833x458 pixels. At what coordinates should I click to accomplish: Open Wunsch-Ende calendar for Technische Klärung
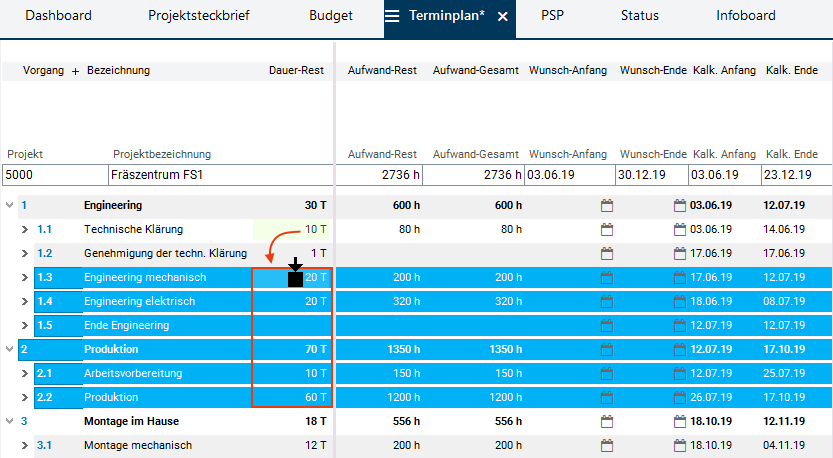pos(681,230)
